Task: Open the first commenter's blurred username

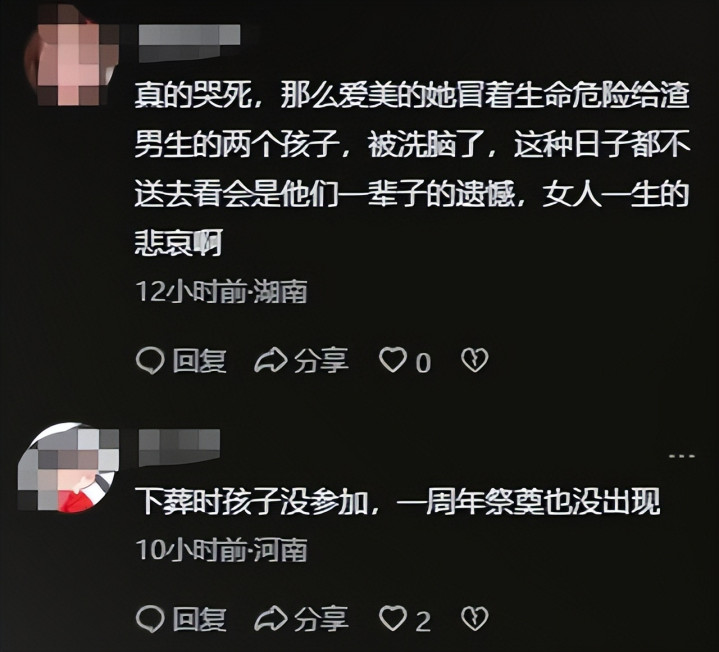Action: click(189, 43)
